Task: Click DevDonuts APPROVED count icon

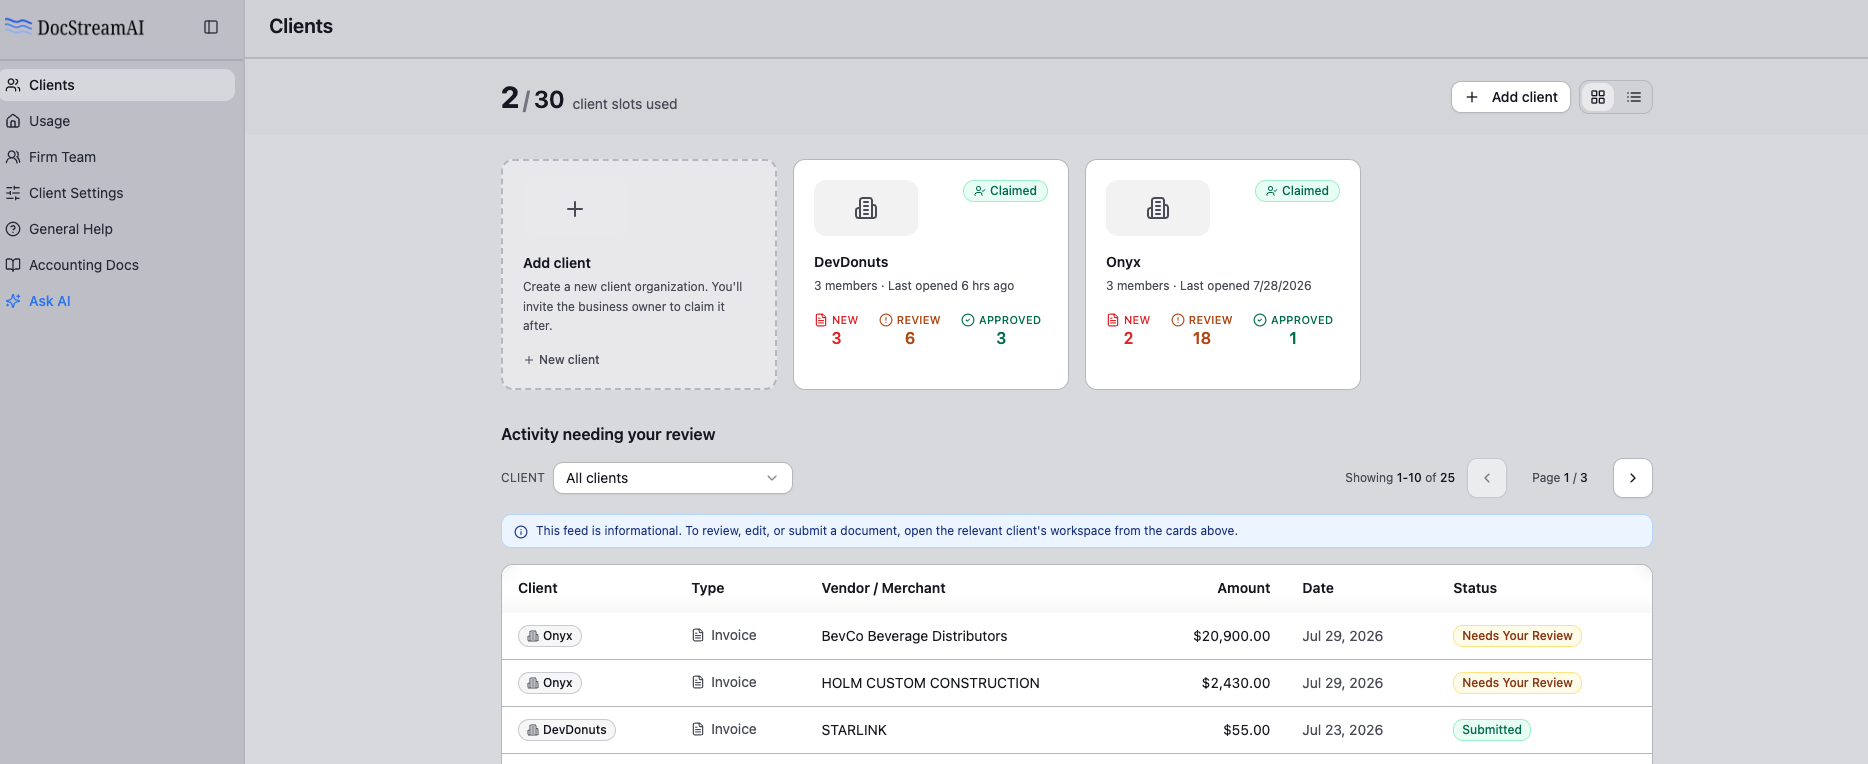Action: (x=968, y=320)
